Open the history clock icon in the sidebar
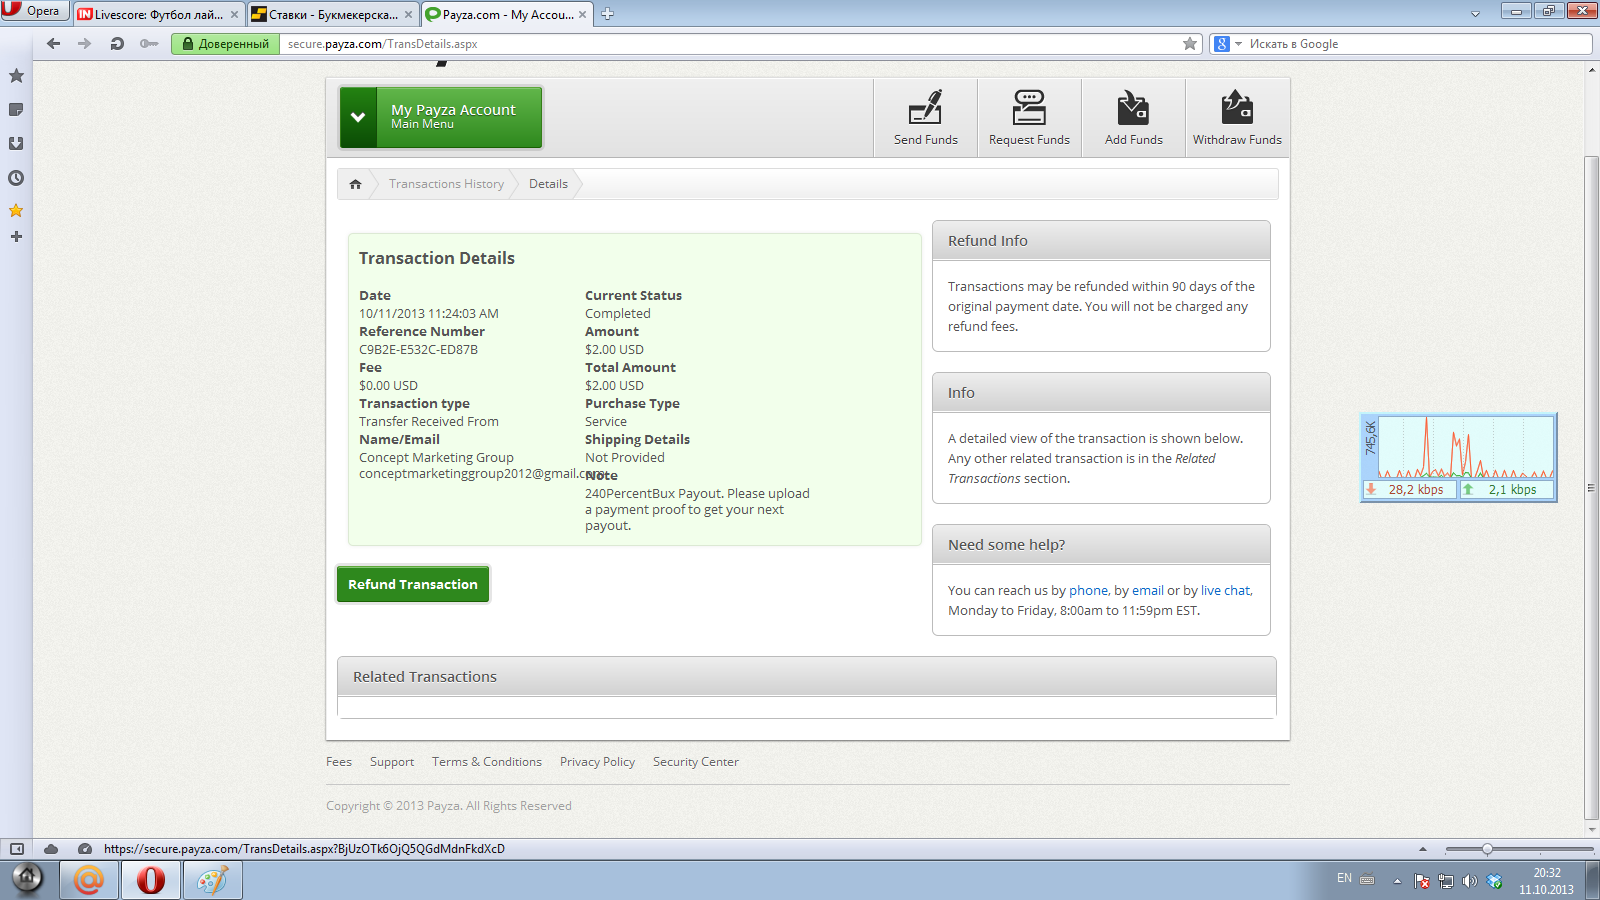The height and width of the screenshot is (900, 1600). pyautogui.click(x=16, y=178)
